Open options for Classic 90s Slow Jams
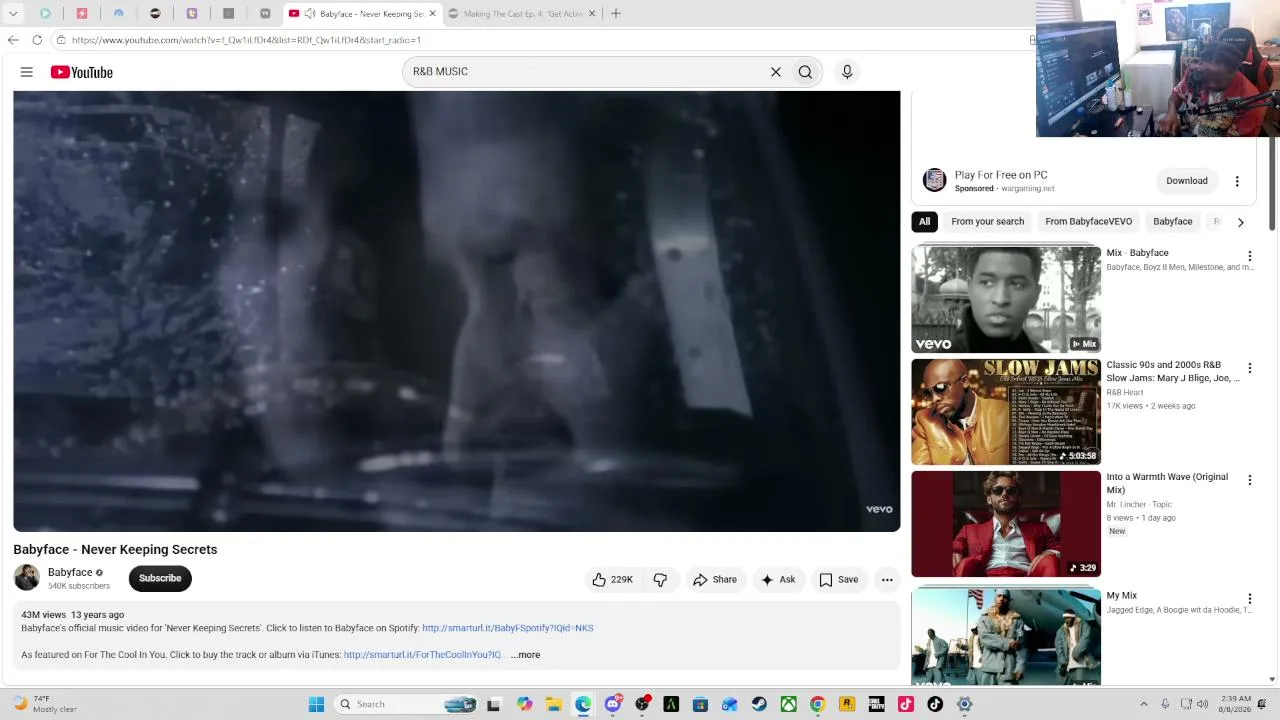This screenshot has height=720, width=1280. (x=1249, y=368)
